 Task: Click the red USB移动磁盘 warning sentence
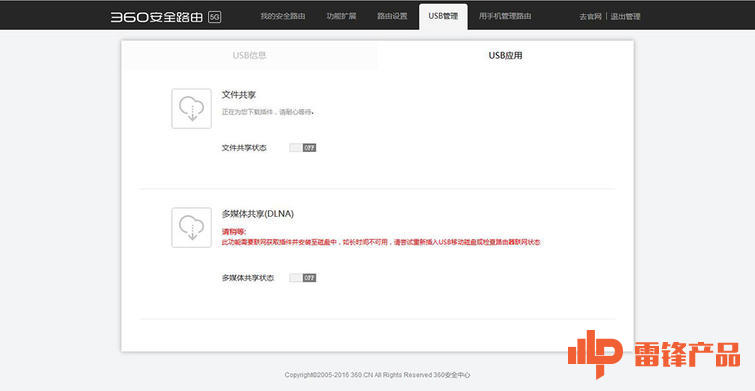coord(381,242)
